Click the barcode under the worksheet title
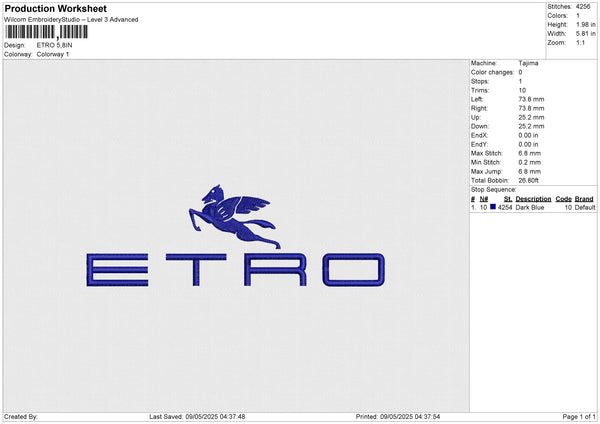This screenshot has height=424, width=600. [47, 32]
